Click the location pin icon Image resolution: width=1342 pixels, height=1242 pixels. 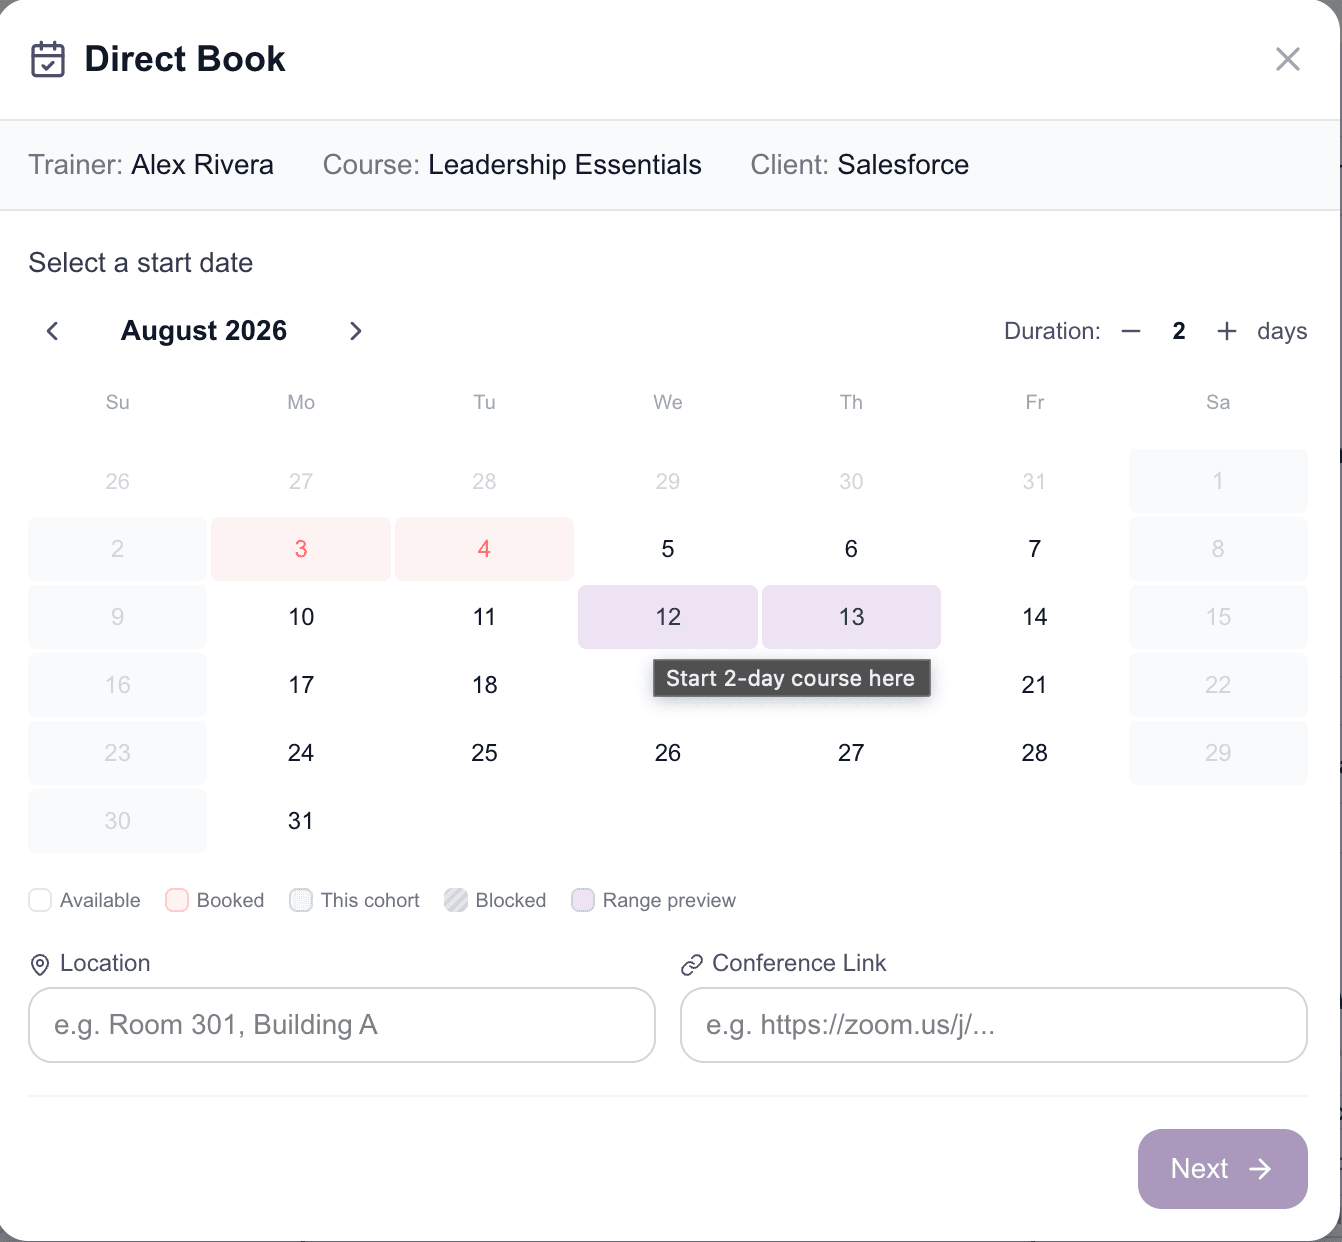point(40,964)
